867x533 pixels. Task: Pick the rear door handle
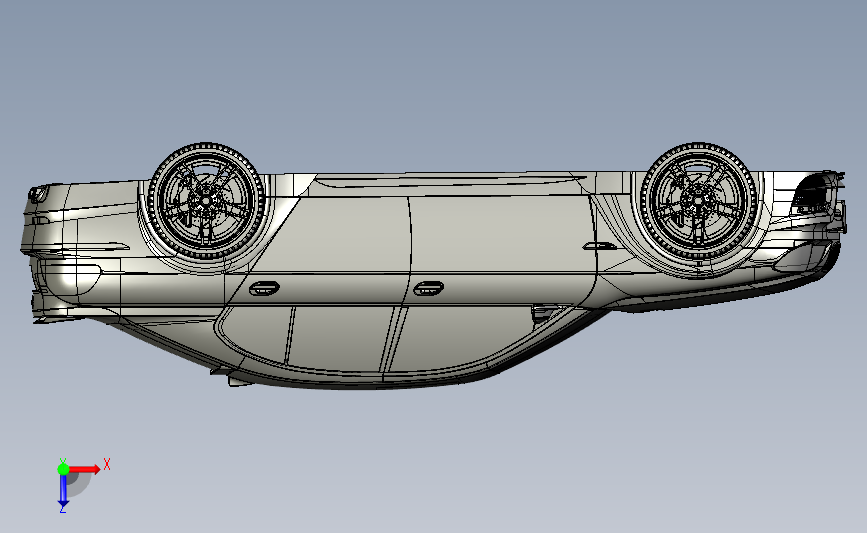click(x=264, y=288)
